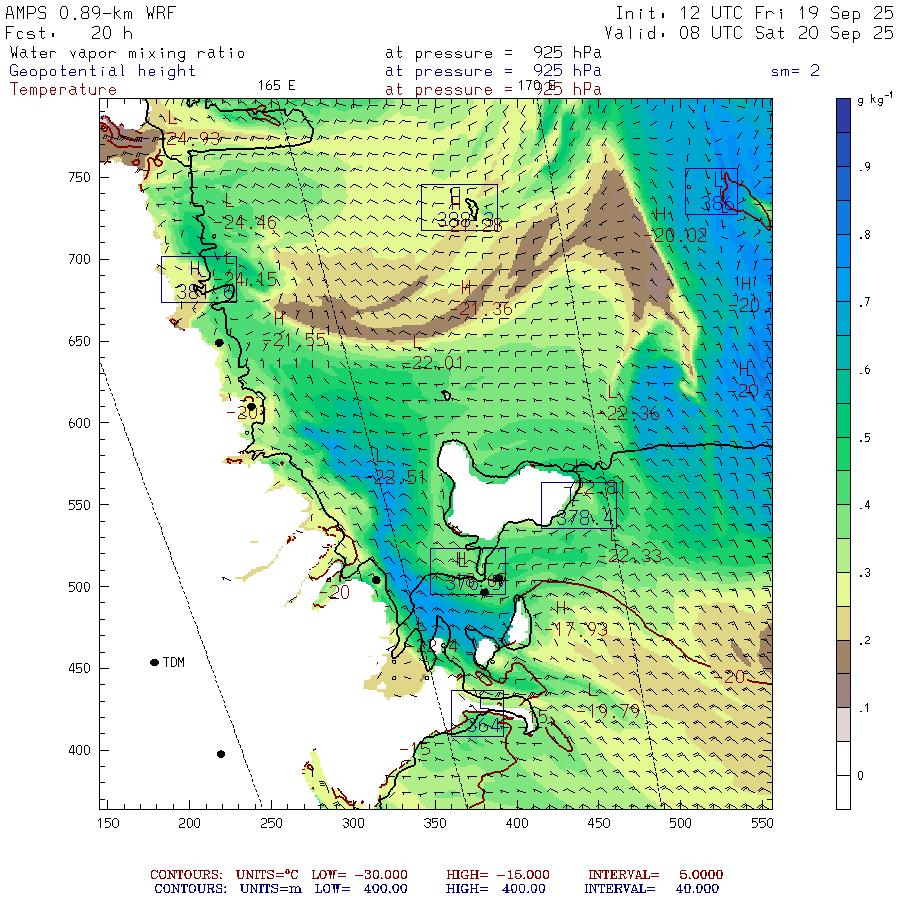Select the 'Fcst: 20 h' forecast hour label
This screenshot has width=900, height=900.
[69, 33]
